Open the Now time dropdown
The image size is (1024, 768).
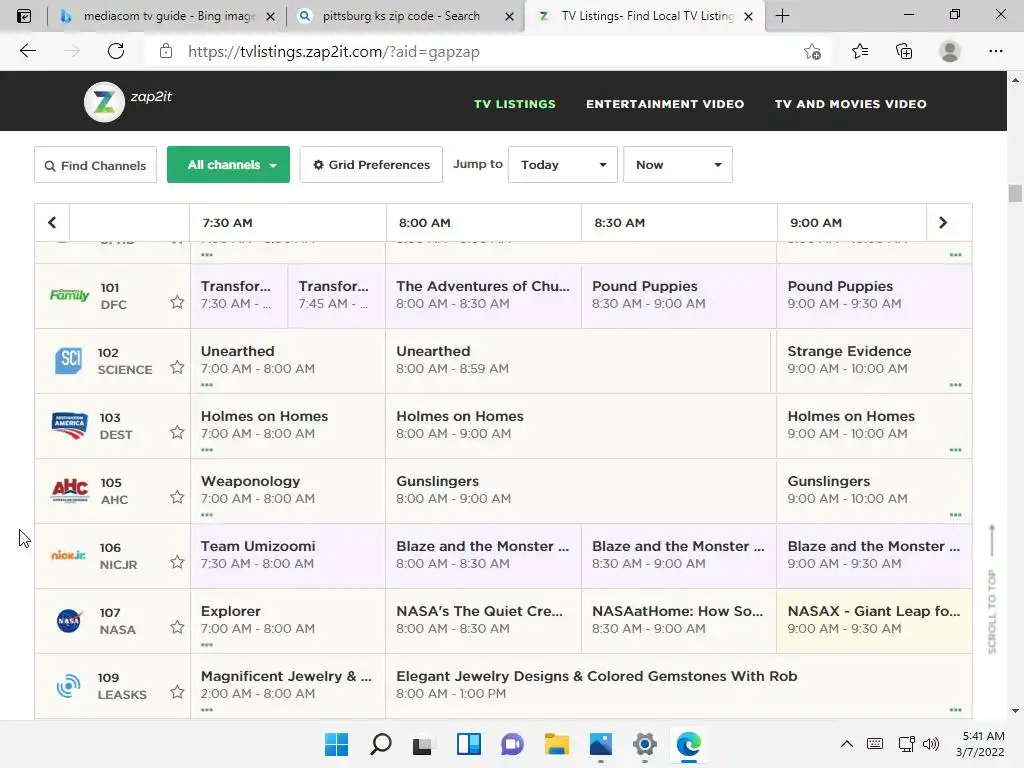(x=677, y=165)
